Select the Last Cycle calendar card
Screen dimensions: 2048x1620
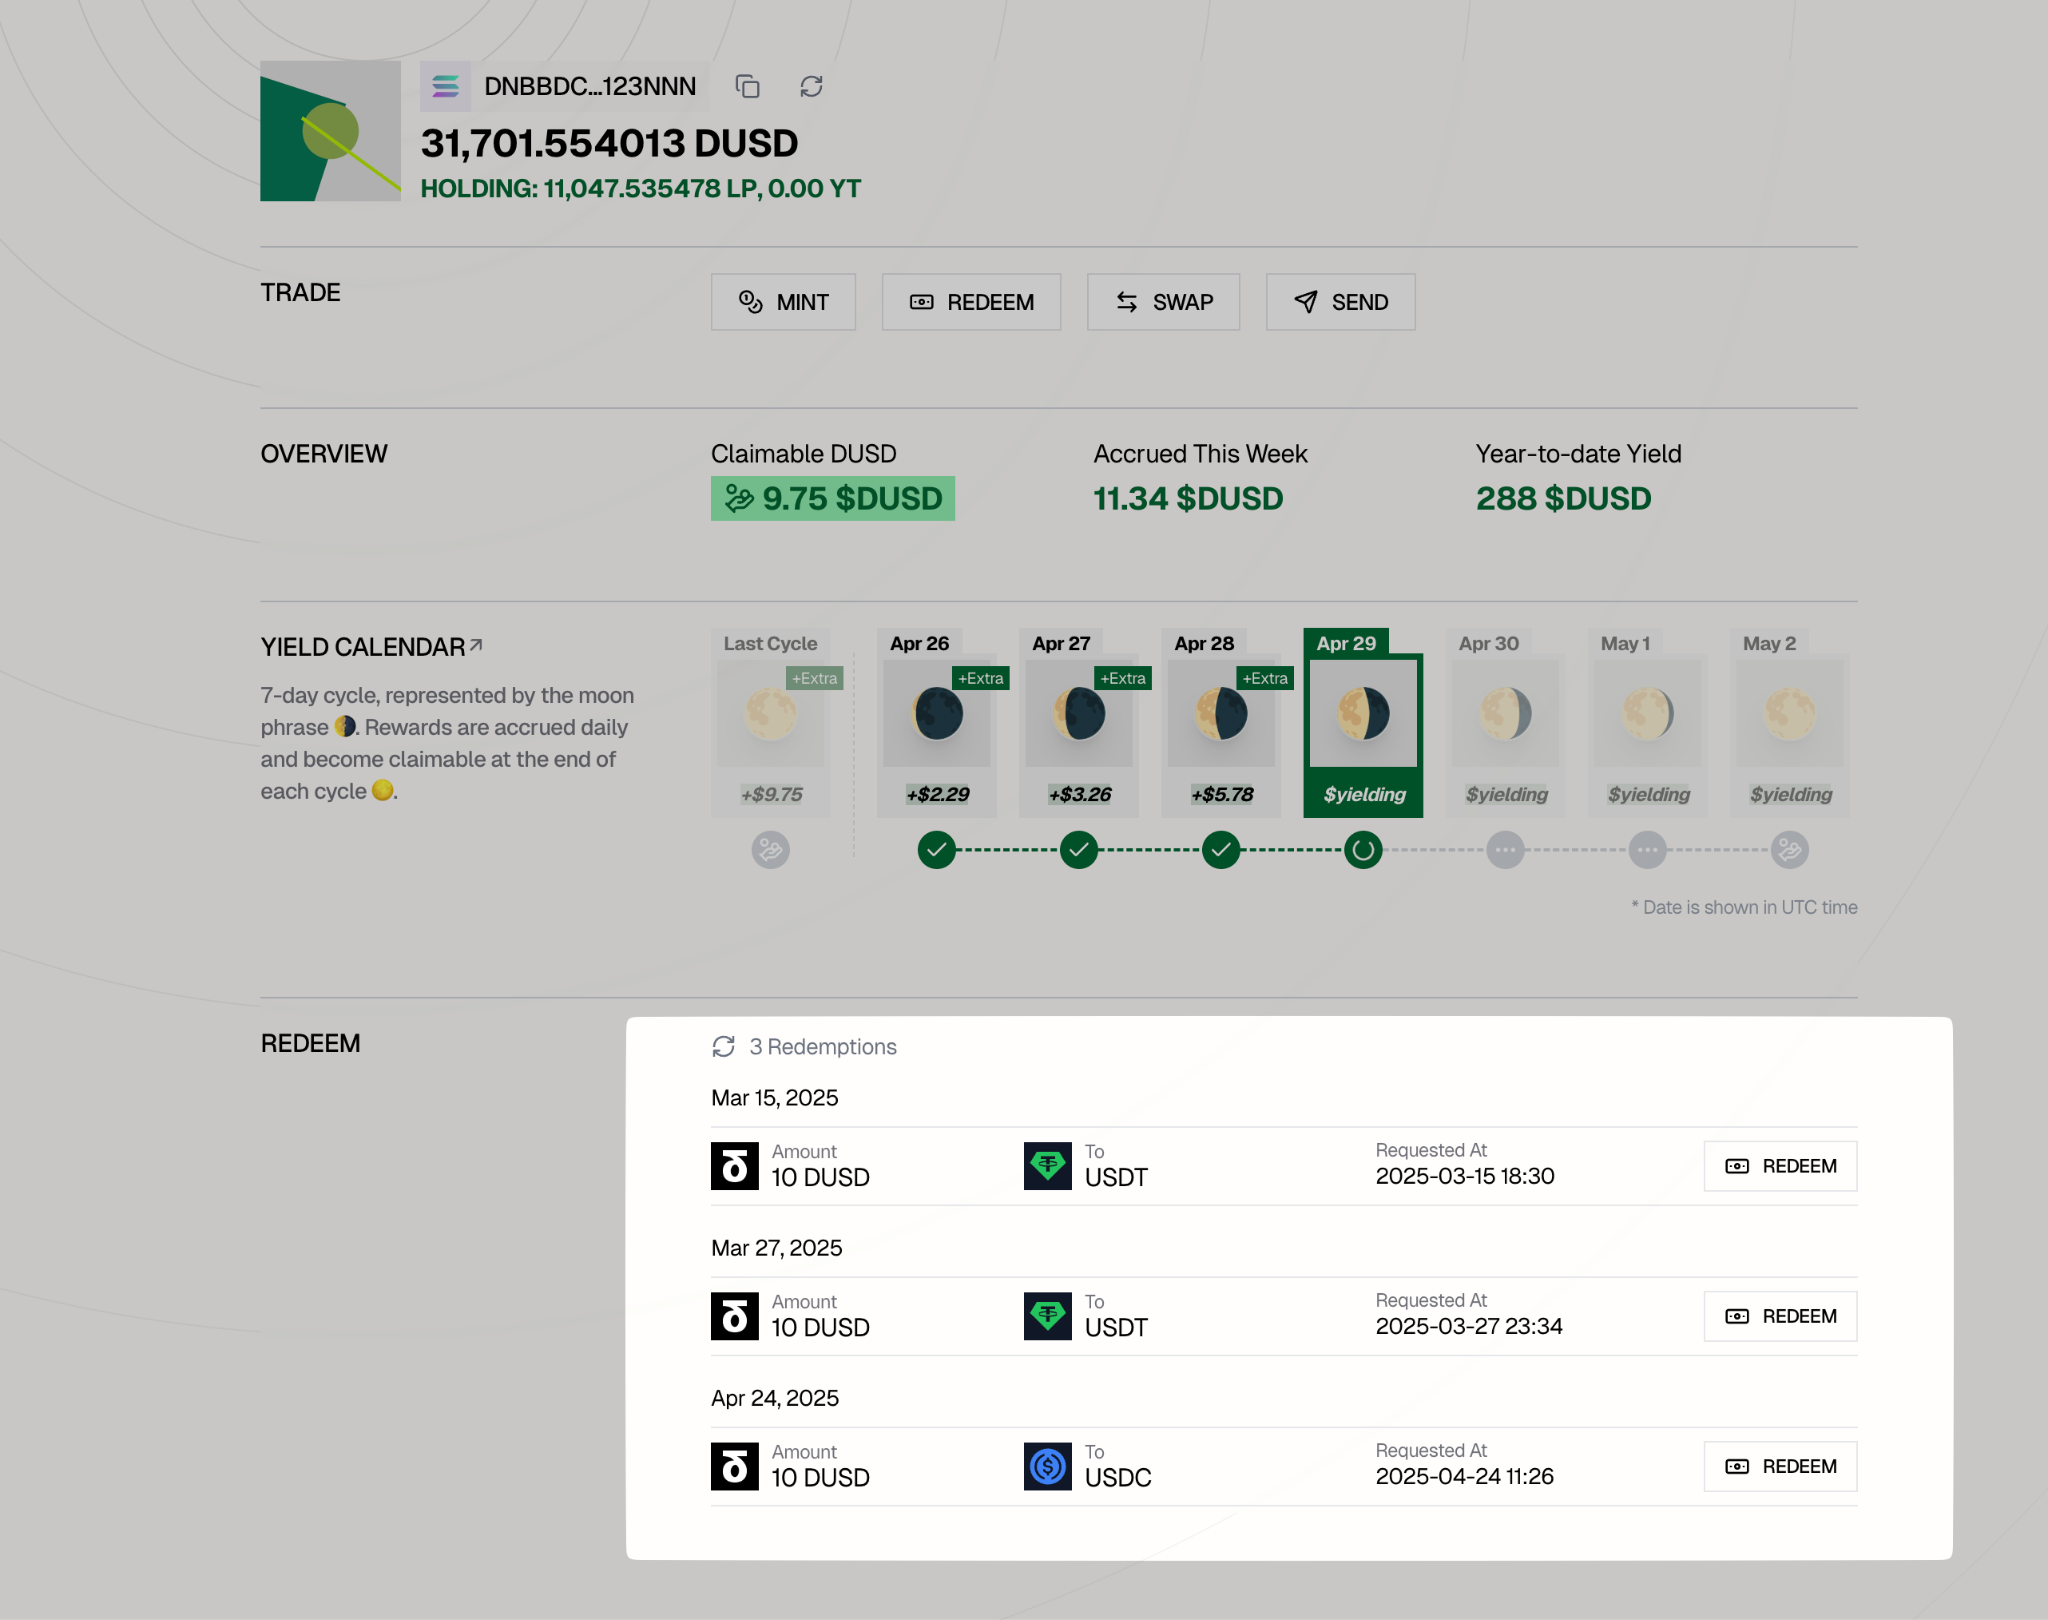[x=771, y=723]
